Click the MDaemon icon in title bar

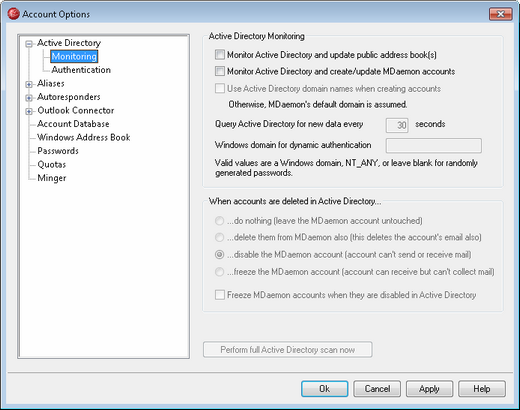(13, 14)
